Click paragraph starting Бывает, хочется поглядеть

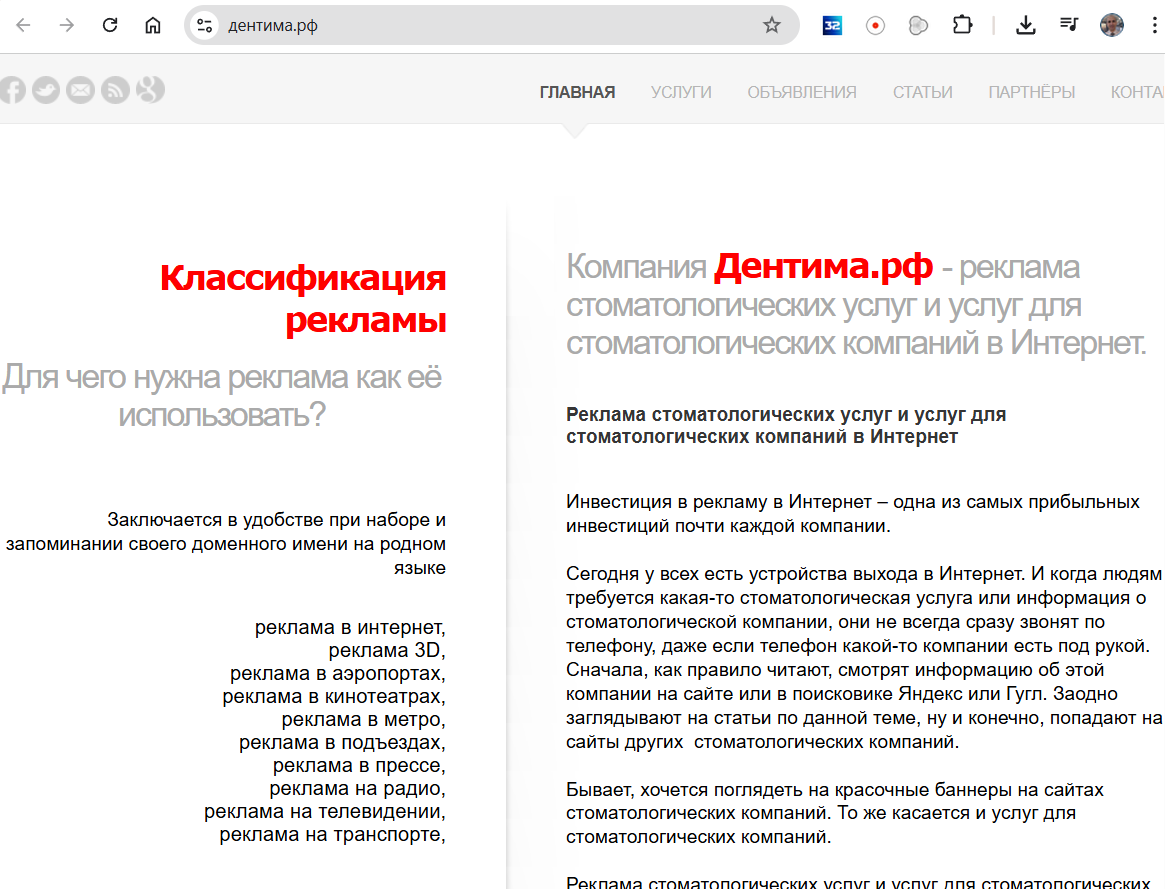pyautogui.click(x=834, y=813)
